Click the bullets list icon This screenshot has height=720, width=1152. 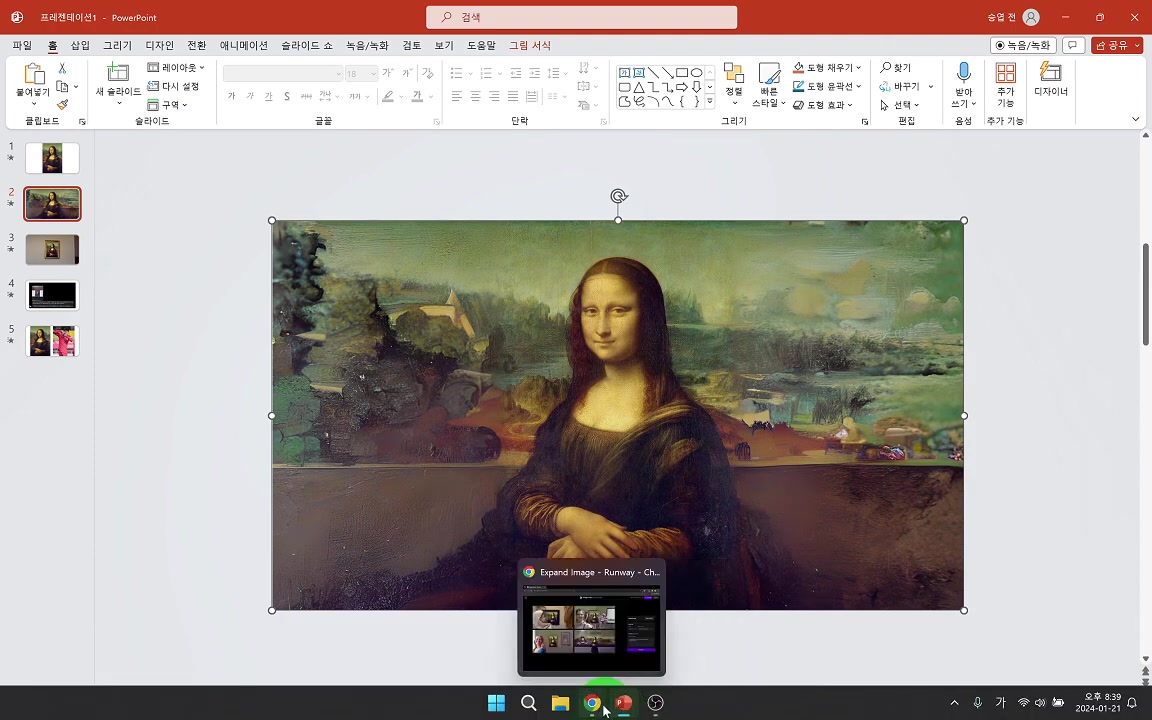(x=457, y=73)
